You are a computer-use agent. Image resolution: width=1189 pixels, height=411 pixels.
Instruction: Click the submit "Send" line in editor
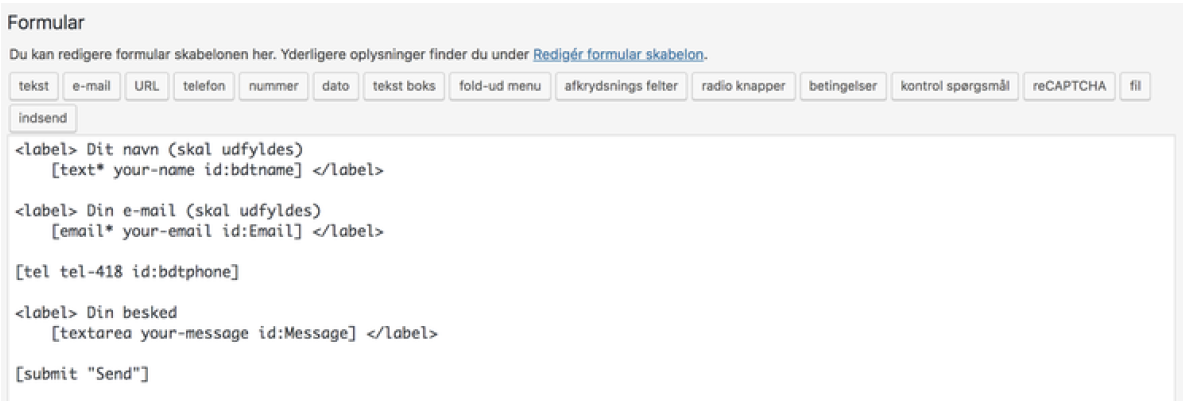tap(82, 373)
